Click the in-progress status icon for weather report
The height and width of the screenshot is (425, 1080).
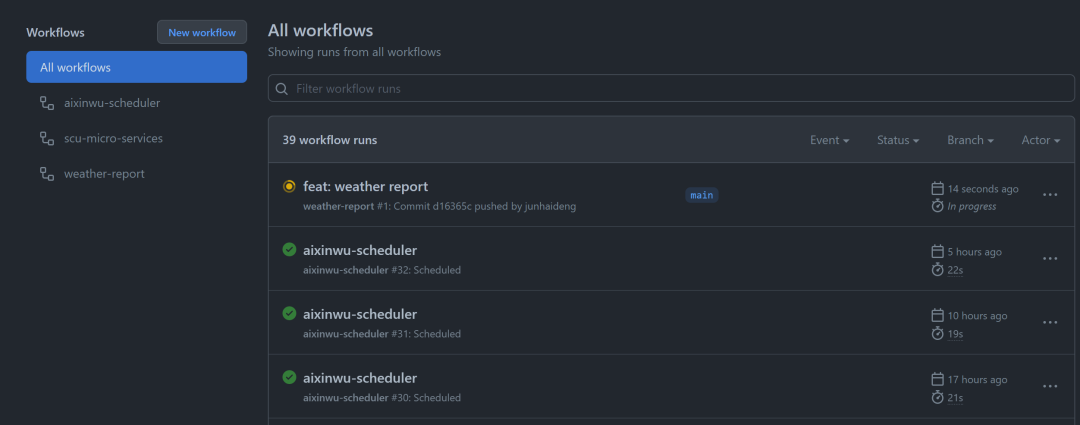tap(289, 186)
